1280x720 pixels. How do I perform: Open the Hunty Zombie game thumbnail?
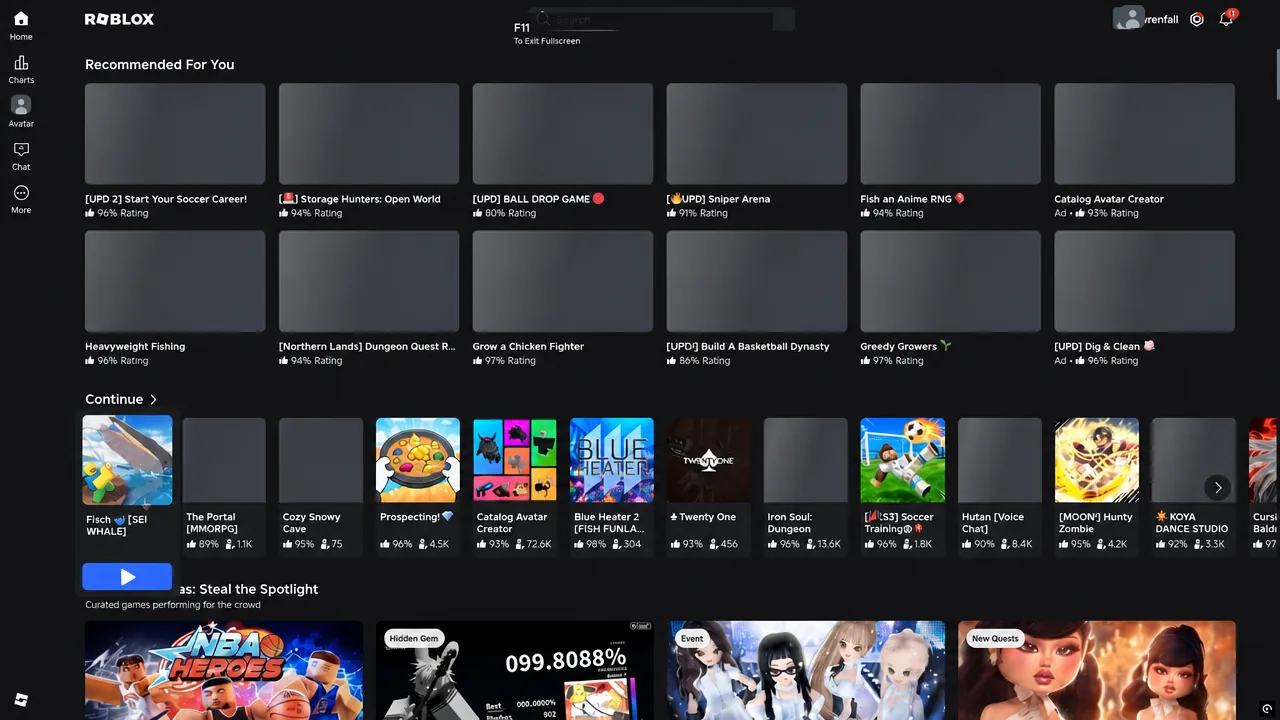tap(1097, 460)
